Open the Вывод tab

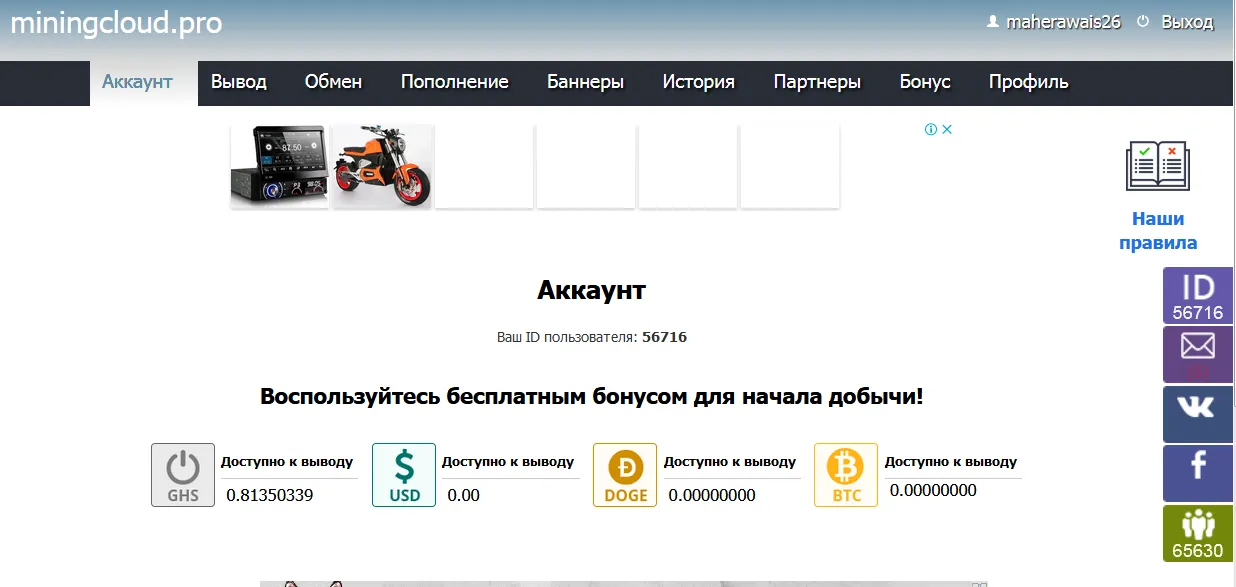tap(239, 82)
